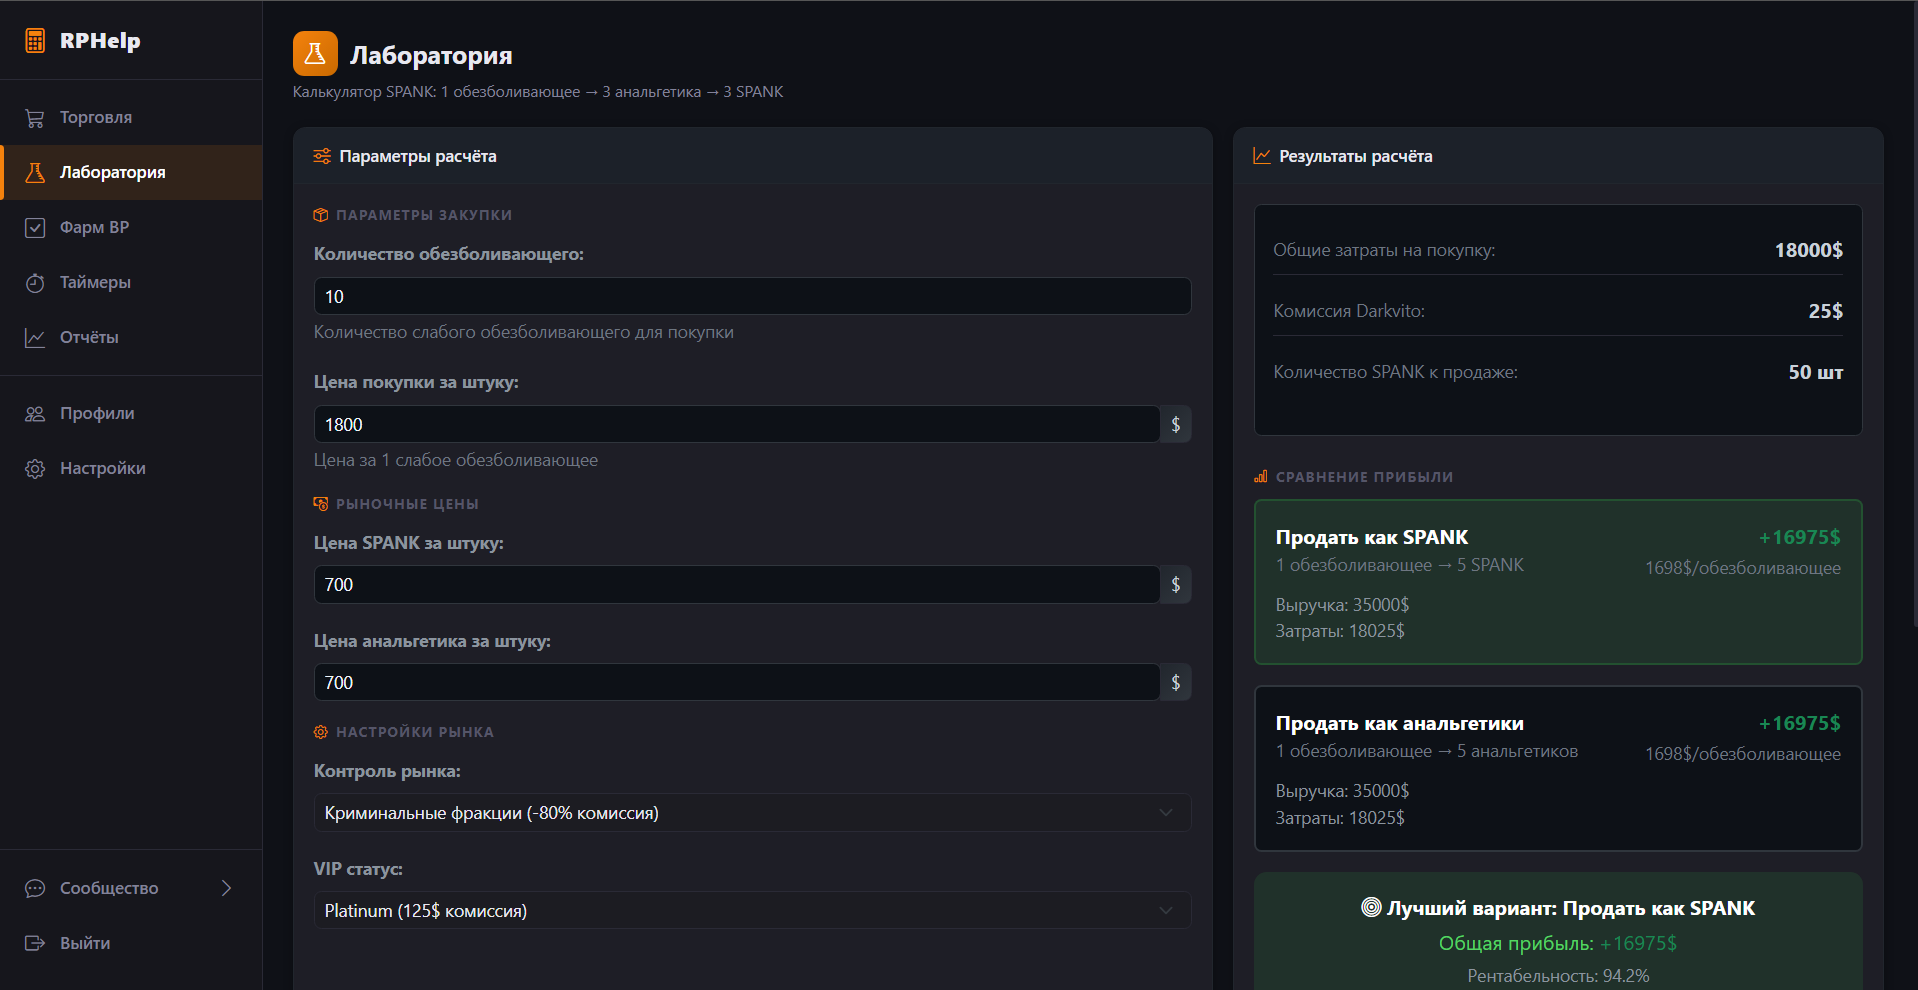This screenshot has width=1918, height=990.
Task: Click the shopping cart Торговля icon
Action: [x=35, y=118]
